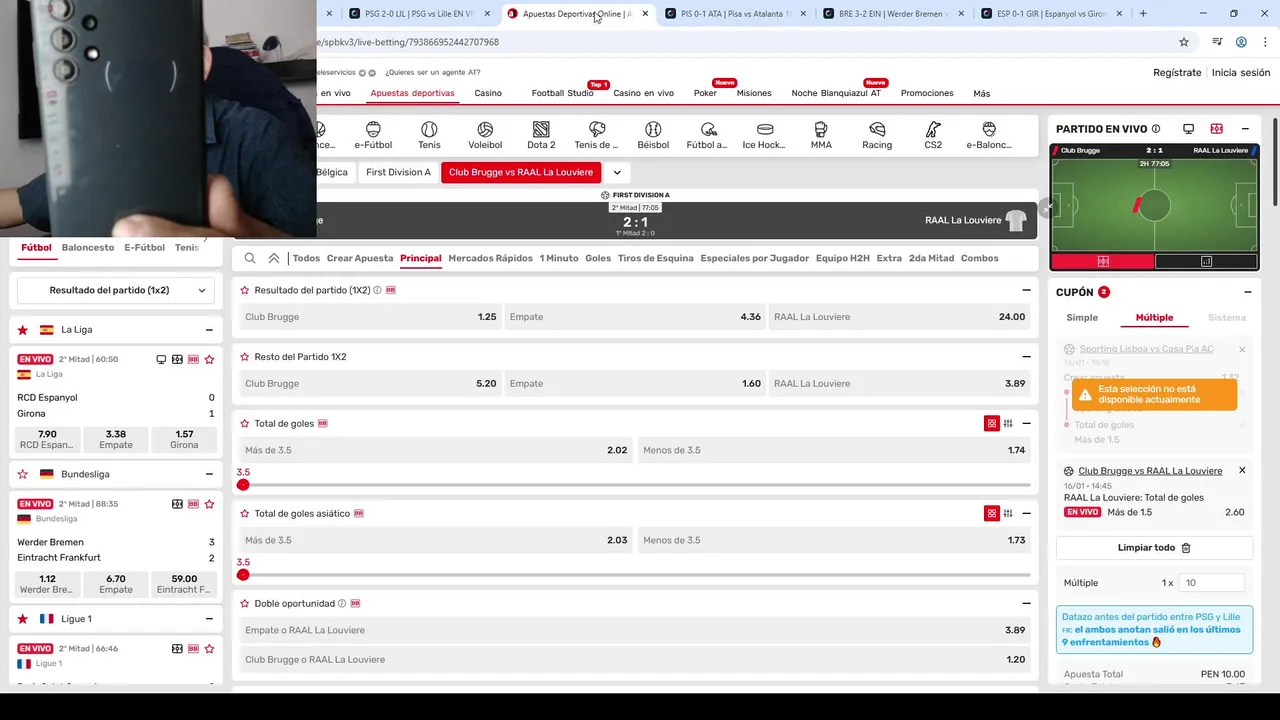Select the CS2 esports icon

pyautogui.click(x=933, y=135)
